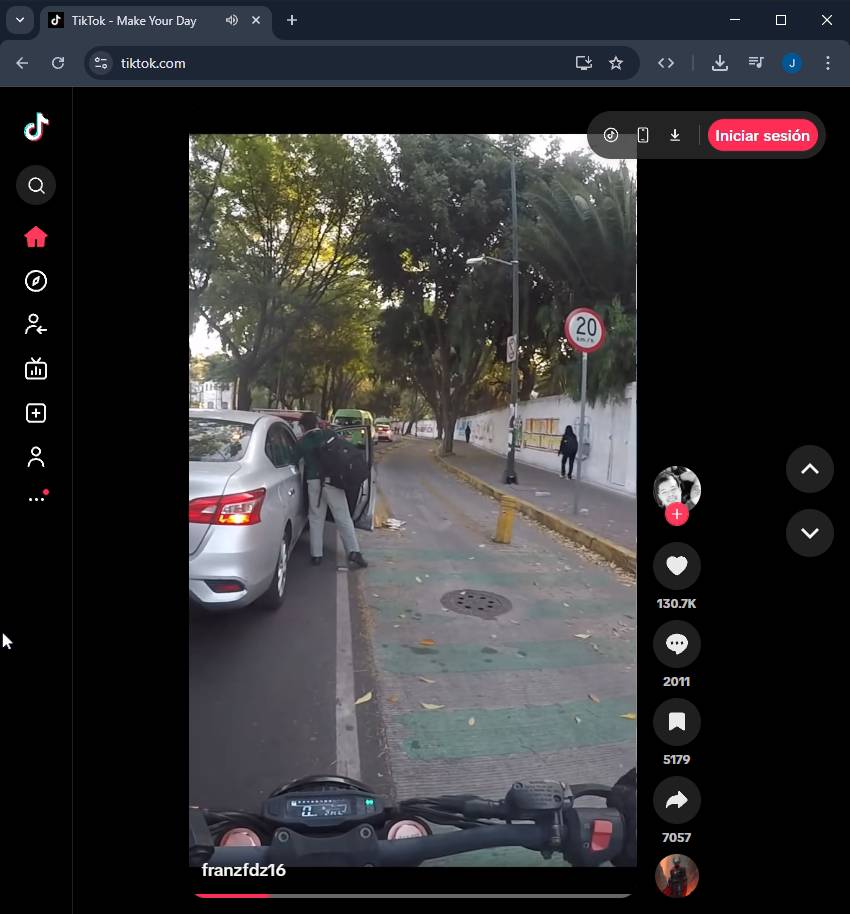This screenshot has height=914, width=850.
Task: Open the Chrome tab search dropdown
Action: coord(19,20)
